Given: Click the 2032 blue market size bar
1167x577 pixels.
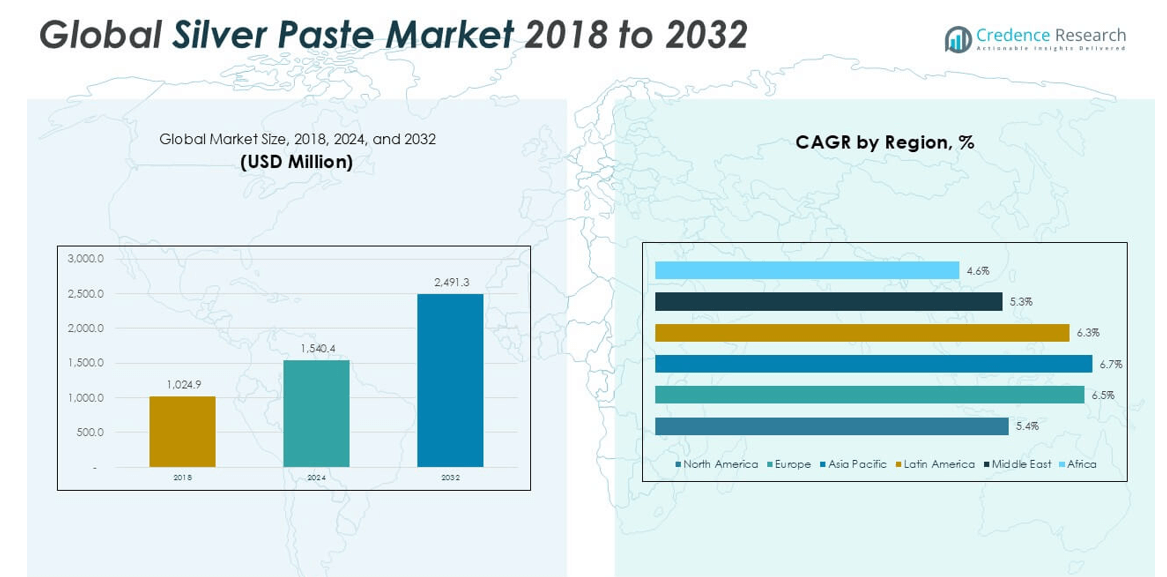Looking at the screenshot, I should tap(450, 381).
